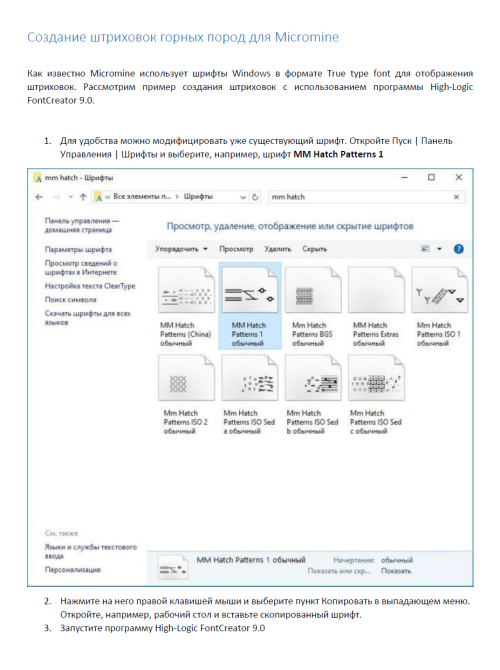Click Скачать шрифты для всех языков link

click(88, 318)
